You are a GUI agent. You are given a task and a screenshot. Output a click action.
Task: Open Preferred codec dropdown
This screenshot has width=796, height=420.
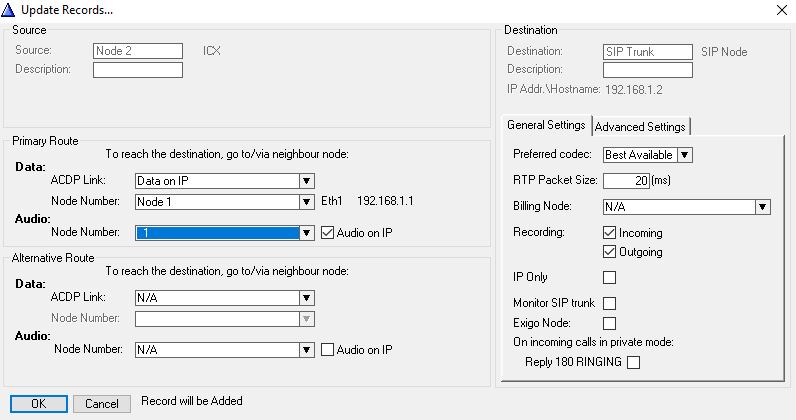pyautogui.click(x=684, y=155)
